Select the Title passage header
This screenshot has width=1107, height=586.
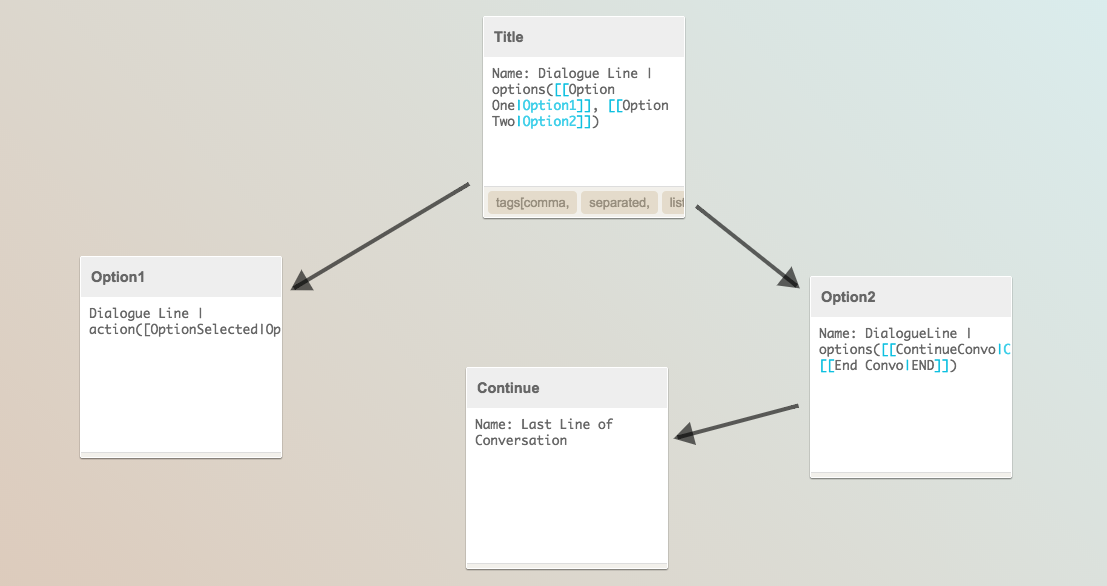pos(584,37)
